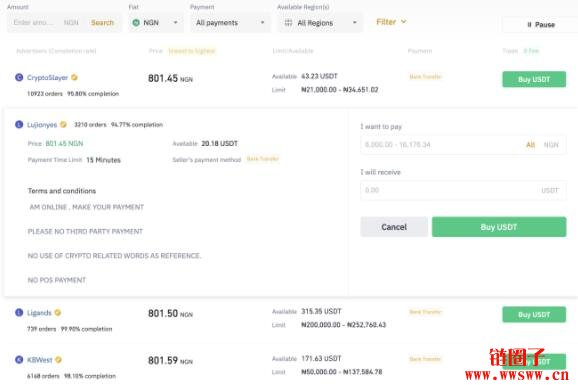This screenshot has width=578, height=385.
Task: Open the All Regions dropdown
Action: 320,23
